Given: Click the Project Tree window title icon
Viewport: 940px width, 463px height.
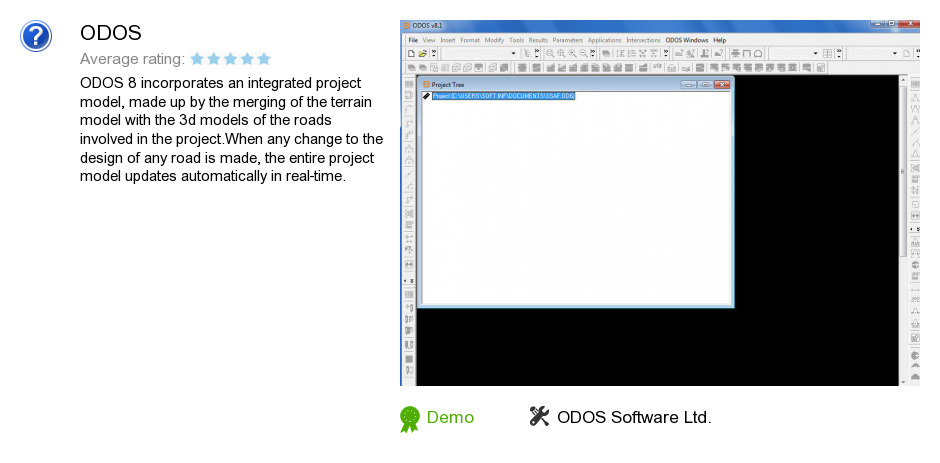Looking at the screenshot, I should [426, 85].
